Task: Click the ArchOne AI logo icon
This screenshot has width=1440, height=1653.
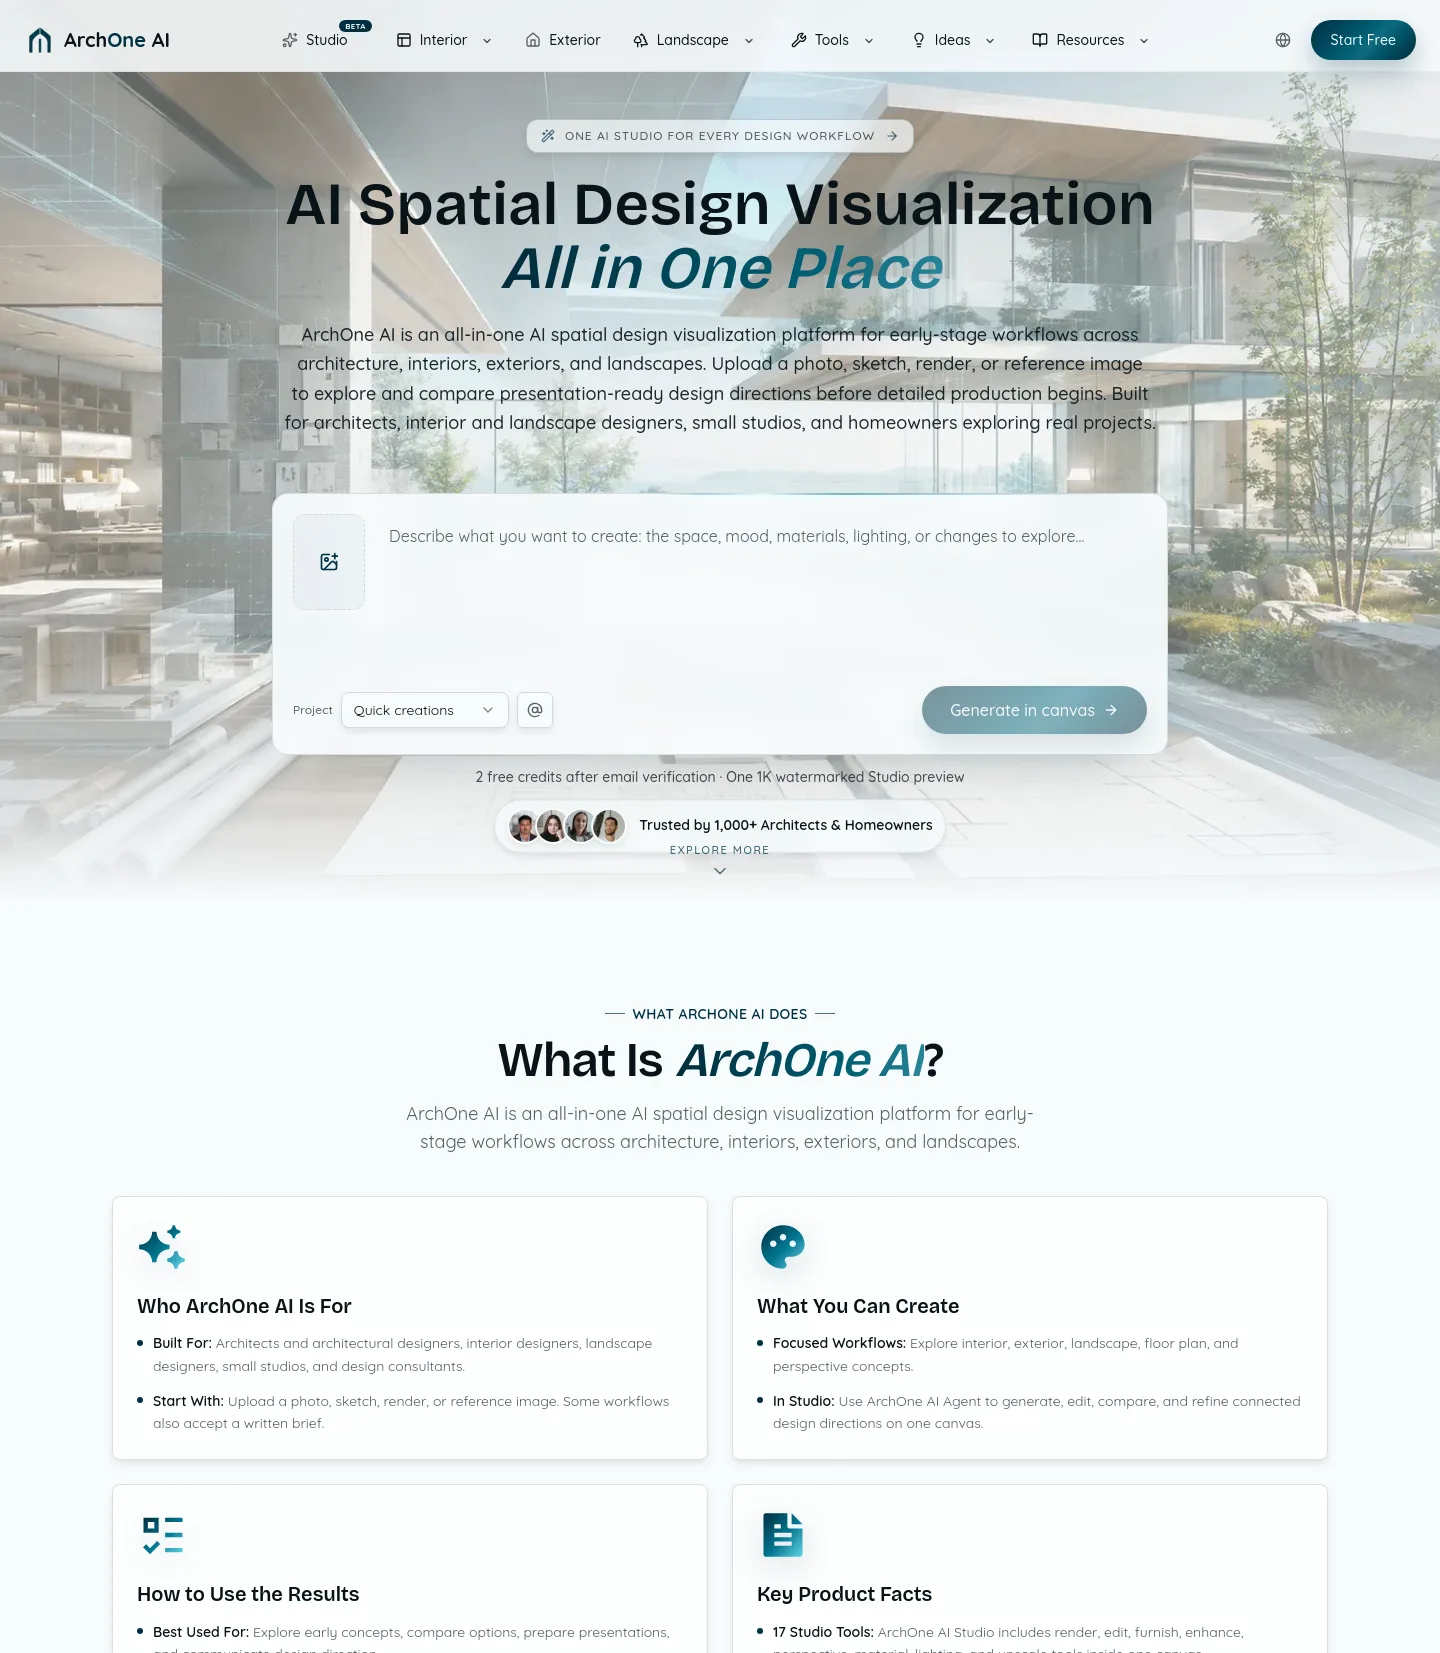Action: pos(40,40)
